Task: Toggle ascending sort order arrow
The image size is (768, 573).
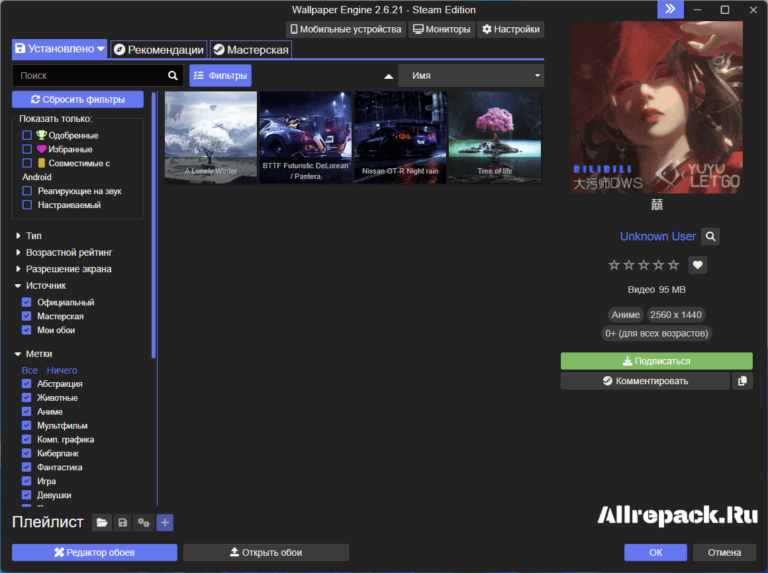Action: (x=388, y=76)
